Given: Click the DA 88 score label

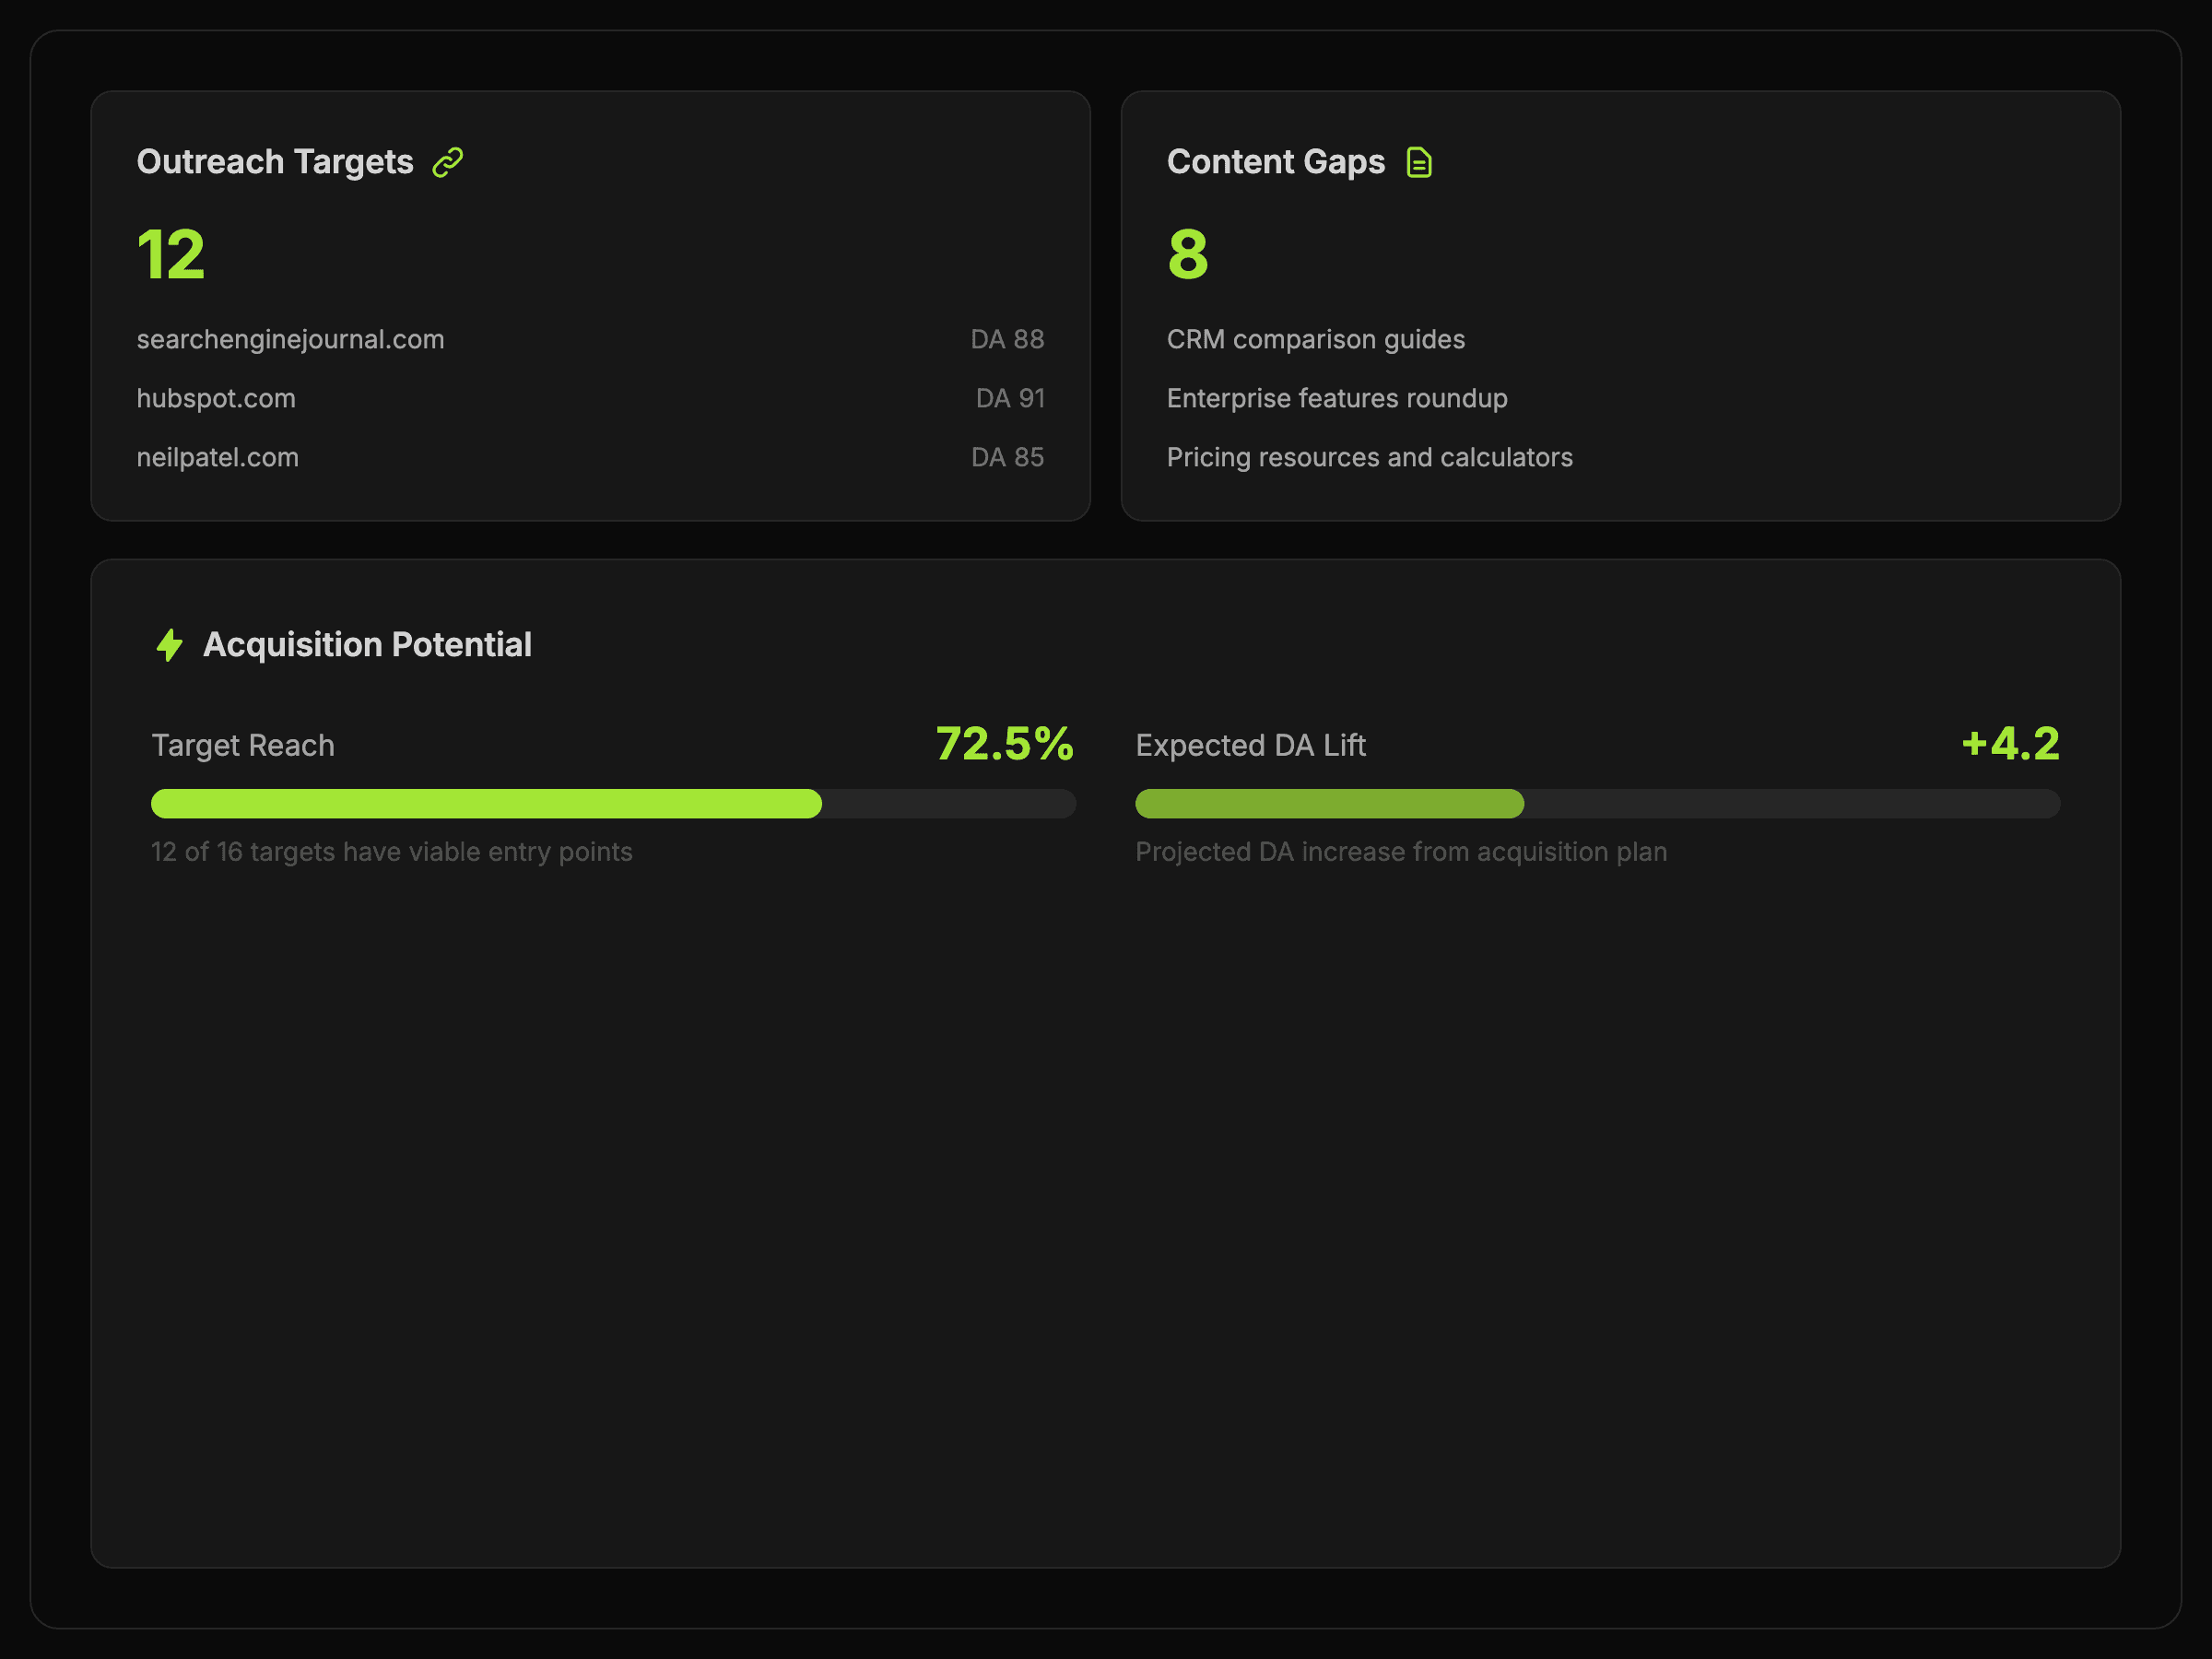Looking at the screenshot, I should pyautogui.click(x=1006, y=340).
